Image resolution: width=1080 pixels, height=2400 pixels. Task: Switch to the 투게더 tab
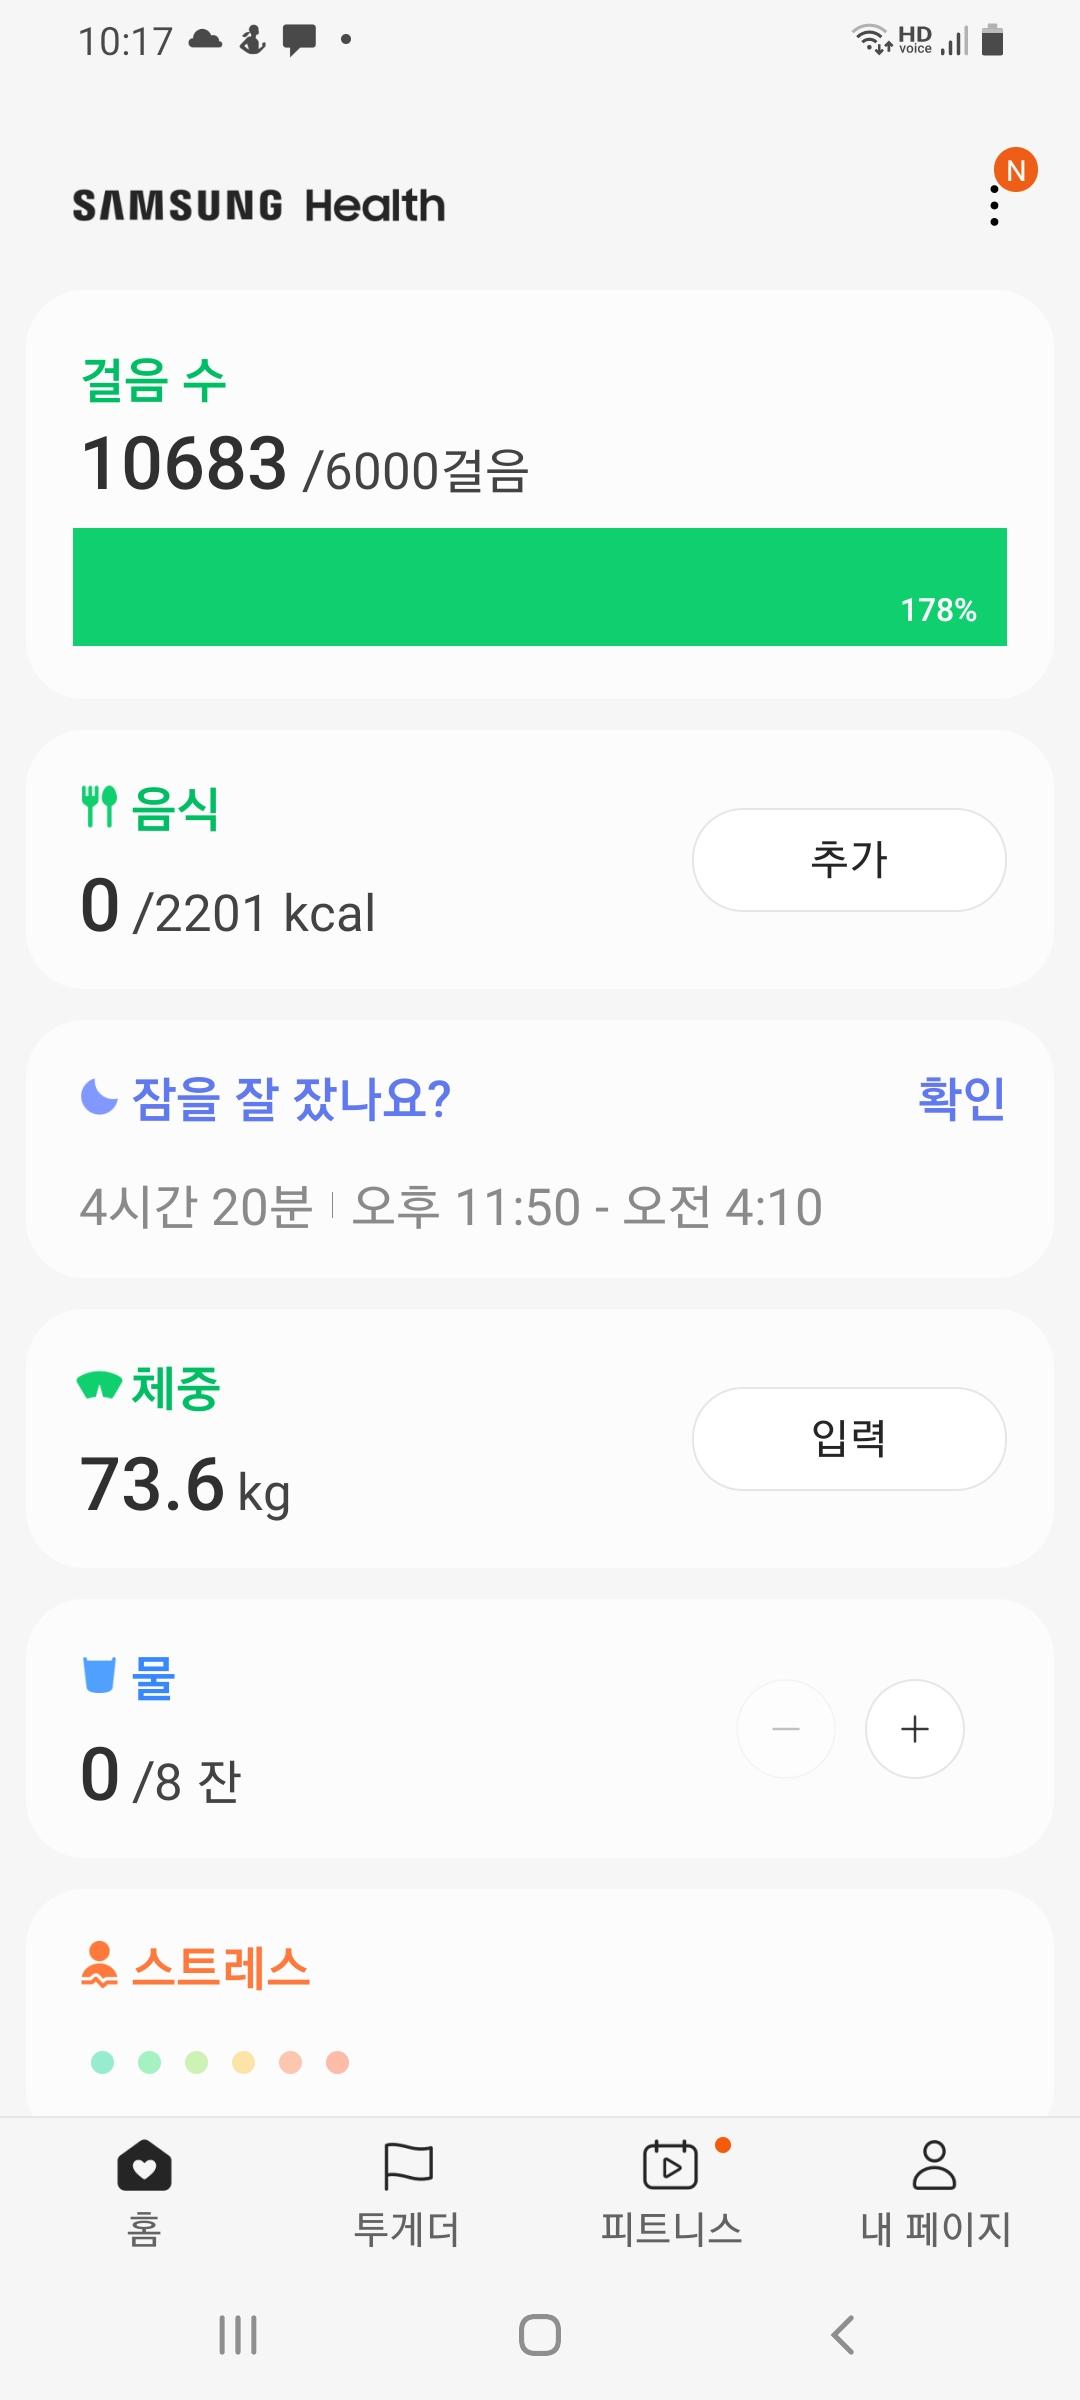click(407, 2194)
